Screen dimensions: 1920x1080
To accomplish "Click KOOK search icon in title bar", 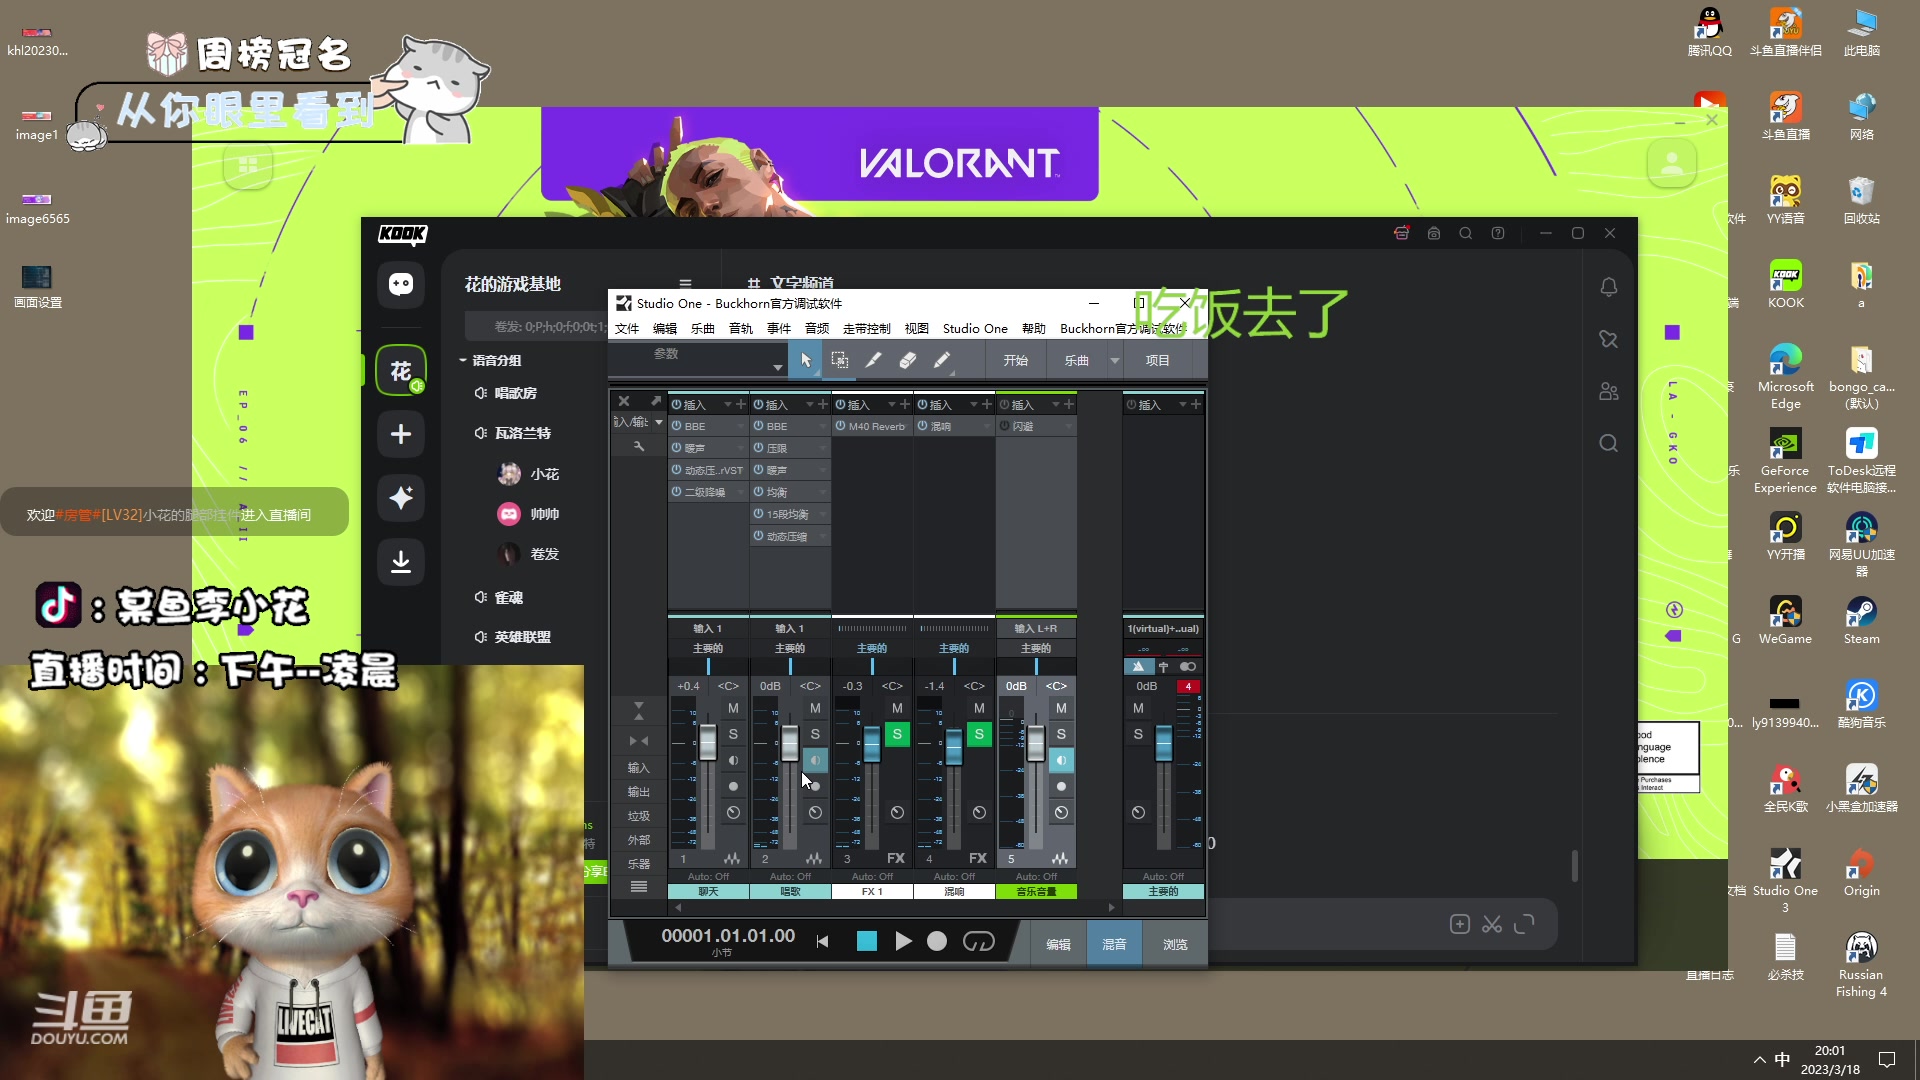I will click(1466, 234).
